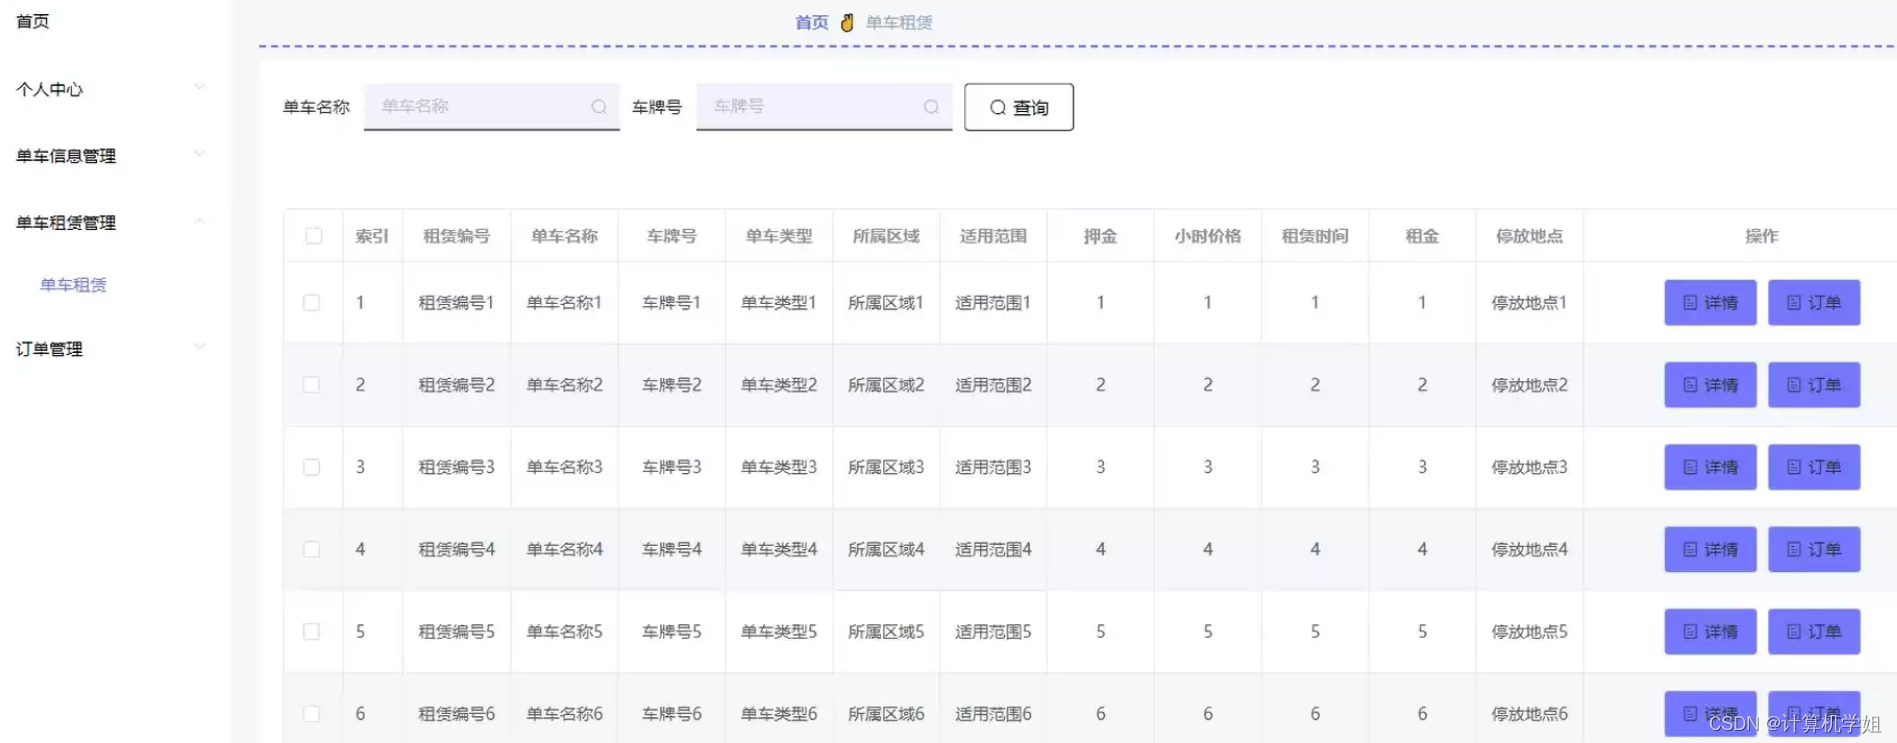The width and height of the screenshot is (1897, 743).
Task: Check the box for row 6
Action: point(312,713)
